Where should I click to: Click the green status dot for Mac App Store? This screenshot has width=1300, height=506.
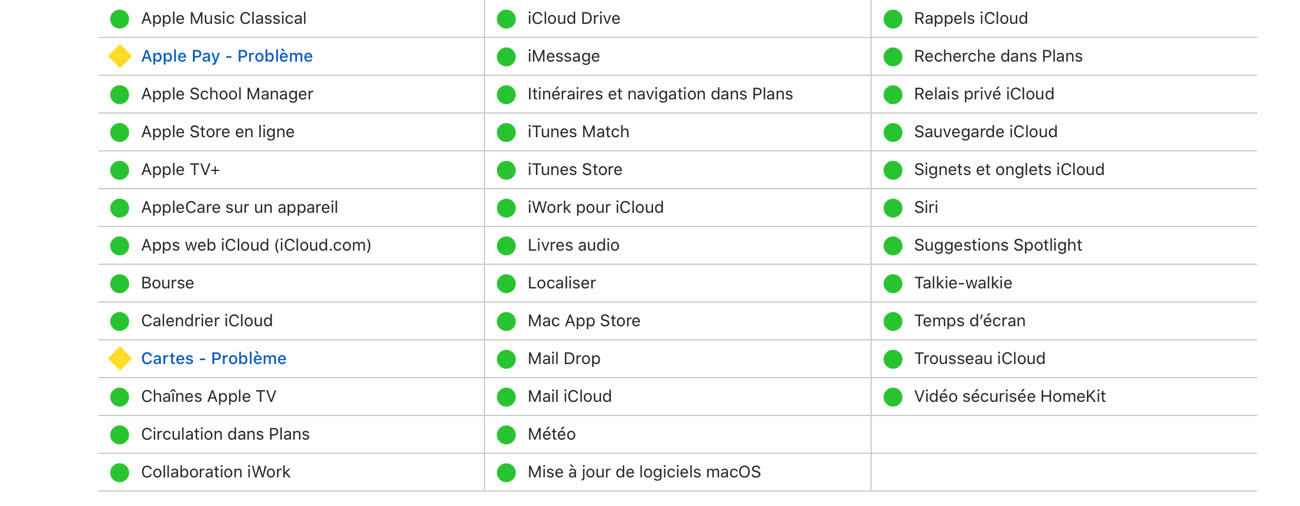click(506, 321)
